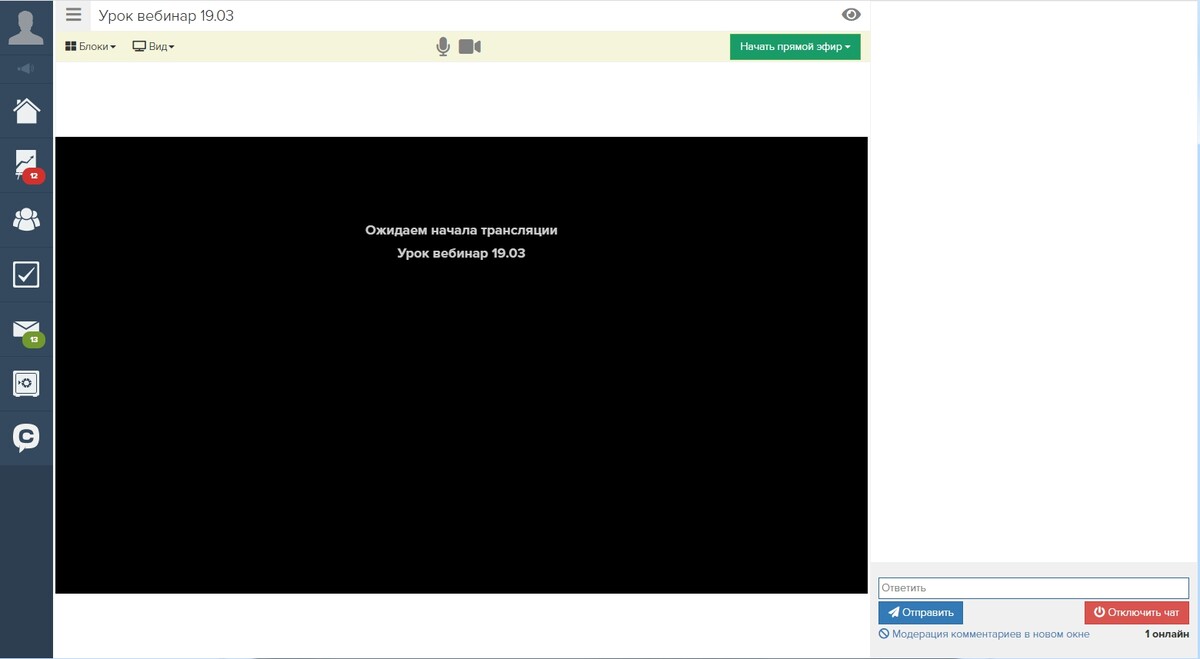Screen dimensions: 1200x659
Task: Expand the Блоки dropdown
Action: click(x=90, y=47)
